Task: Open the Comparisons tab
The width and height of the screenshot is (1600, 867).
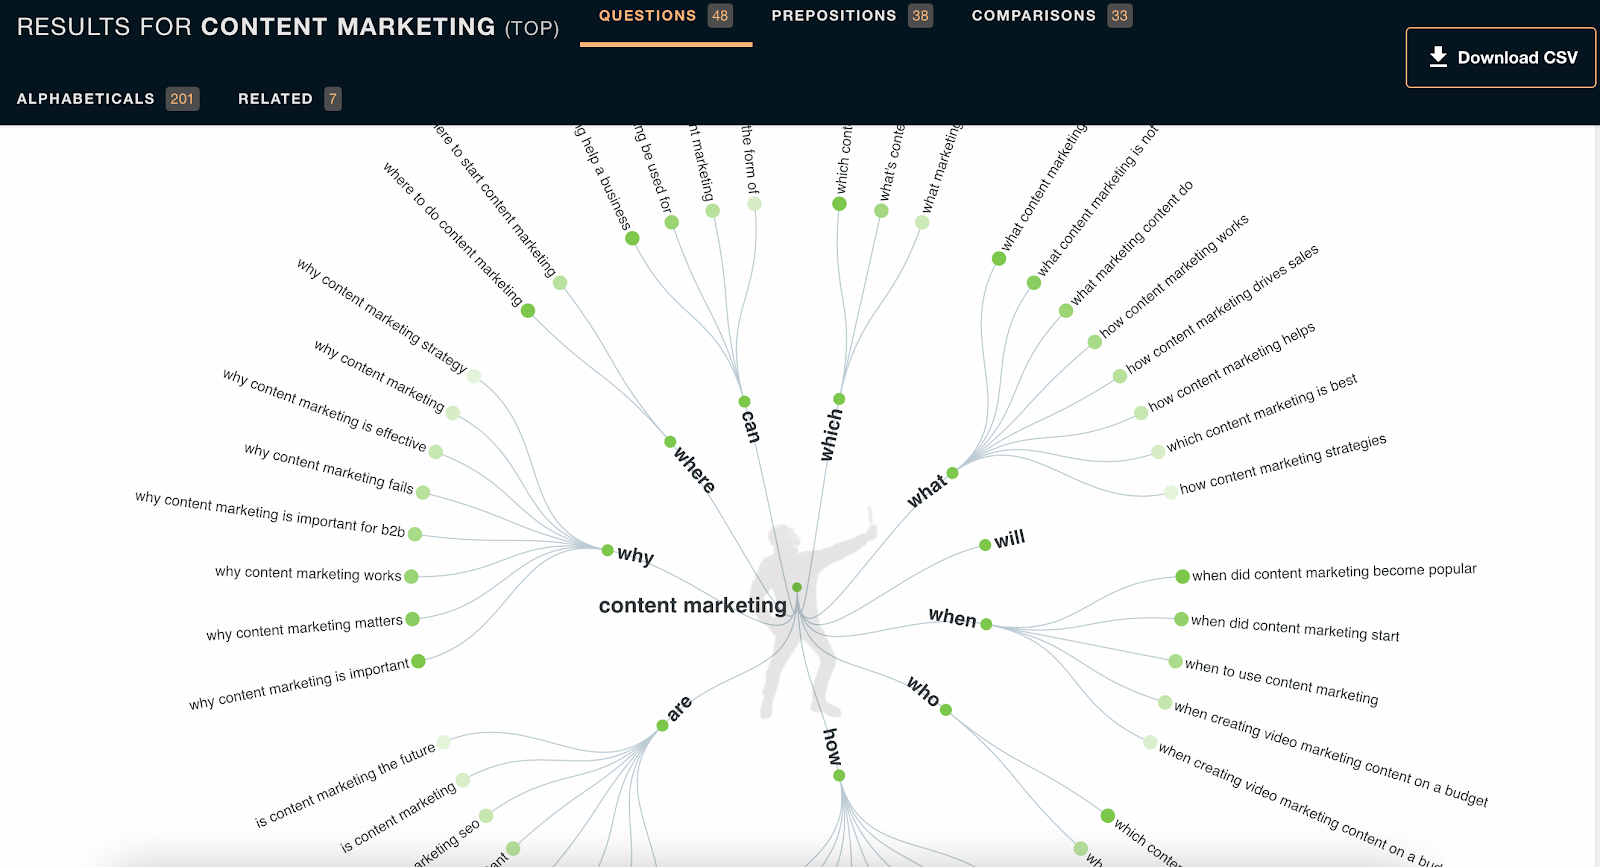Action: click(x=1052, y=16)
